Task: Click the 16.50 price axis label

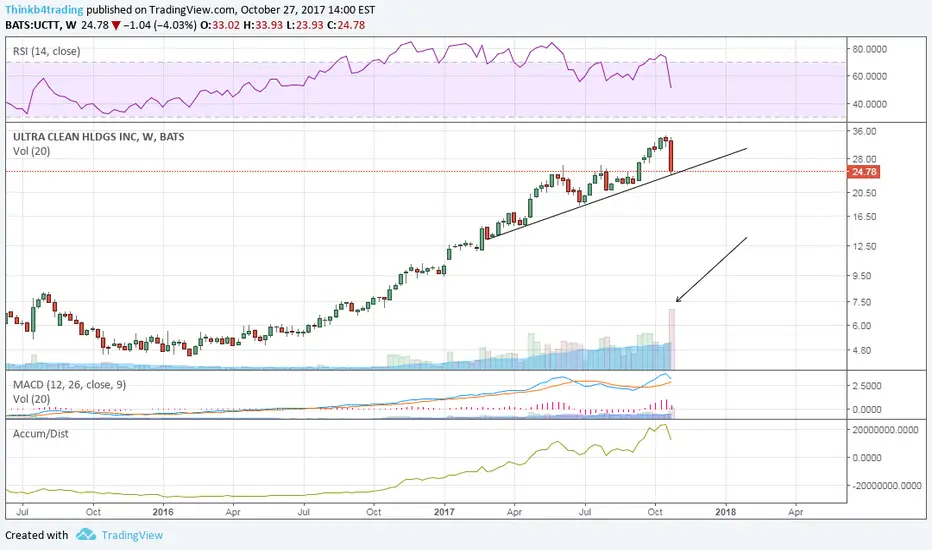Action: click(864, 217)
